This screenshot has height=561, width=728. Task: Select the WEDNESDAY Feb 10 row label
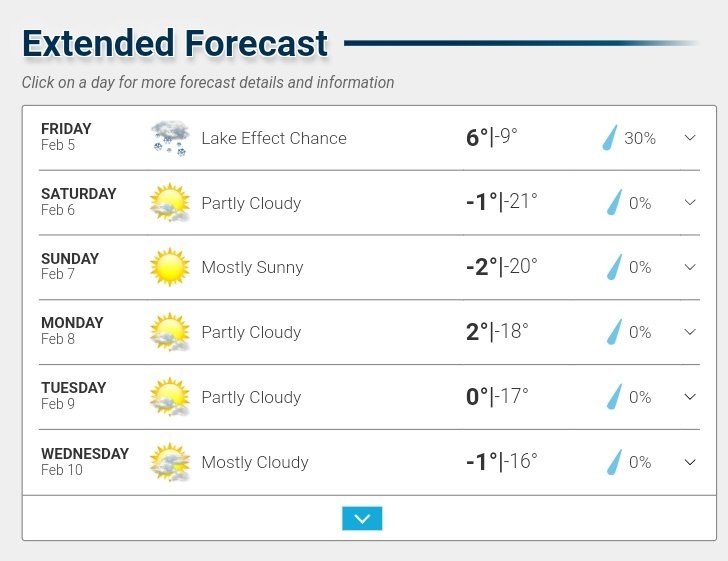[x=85, y=462]
